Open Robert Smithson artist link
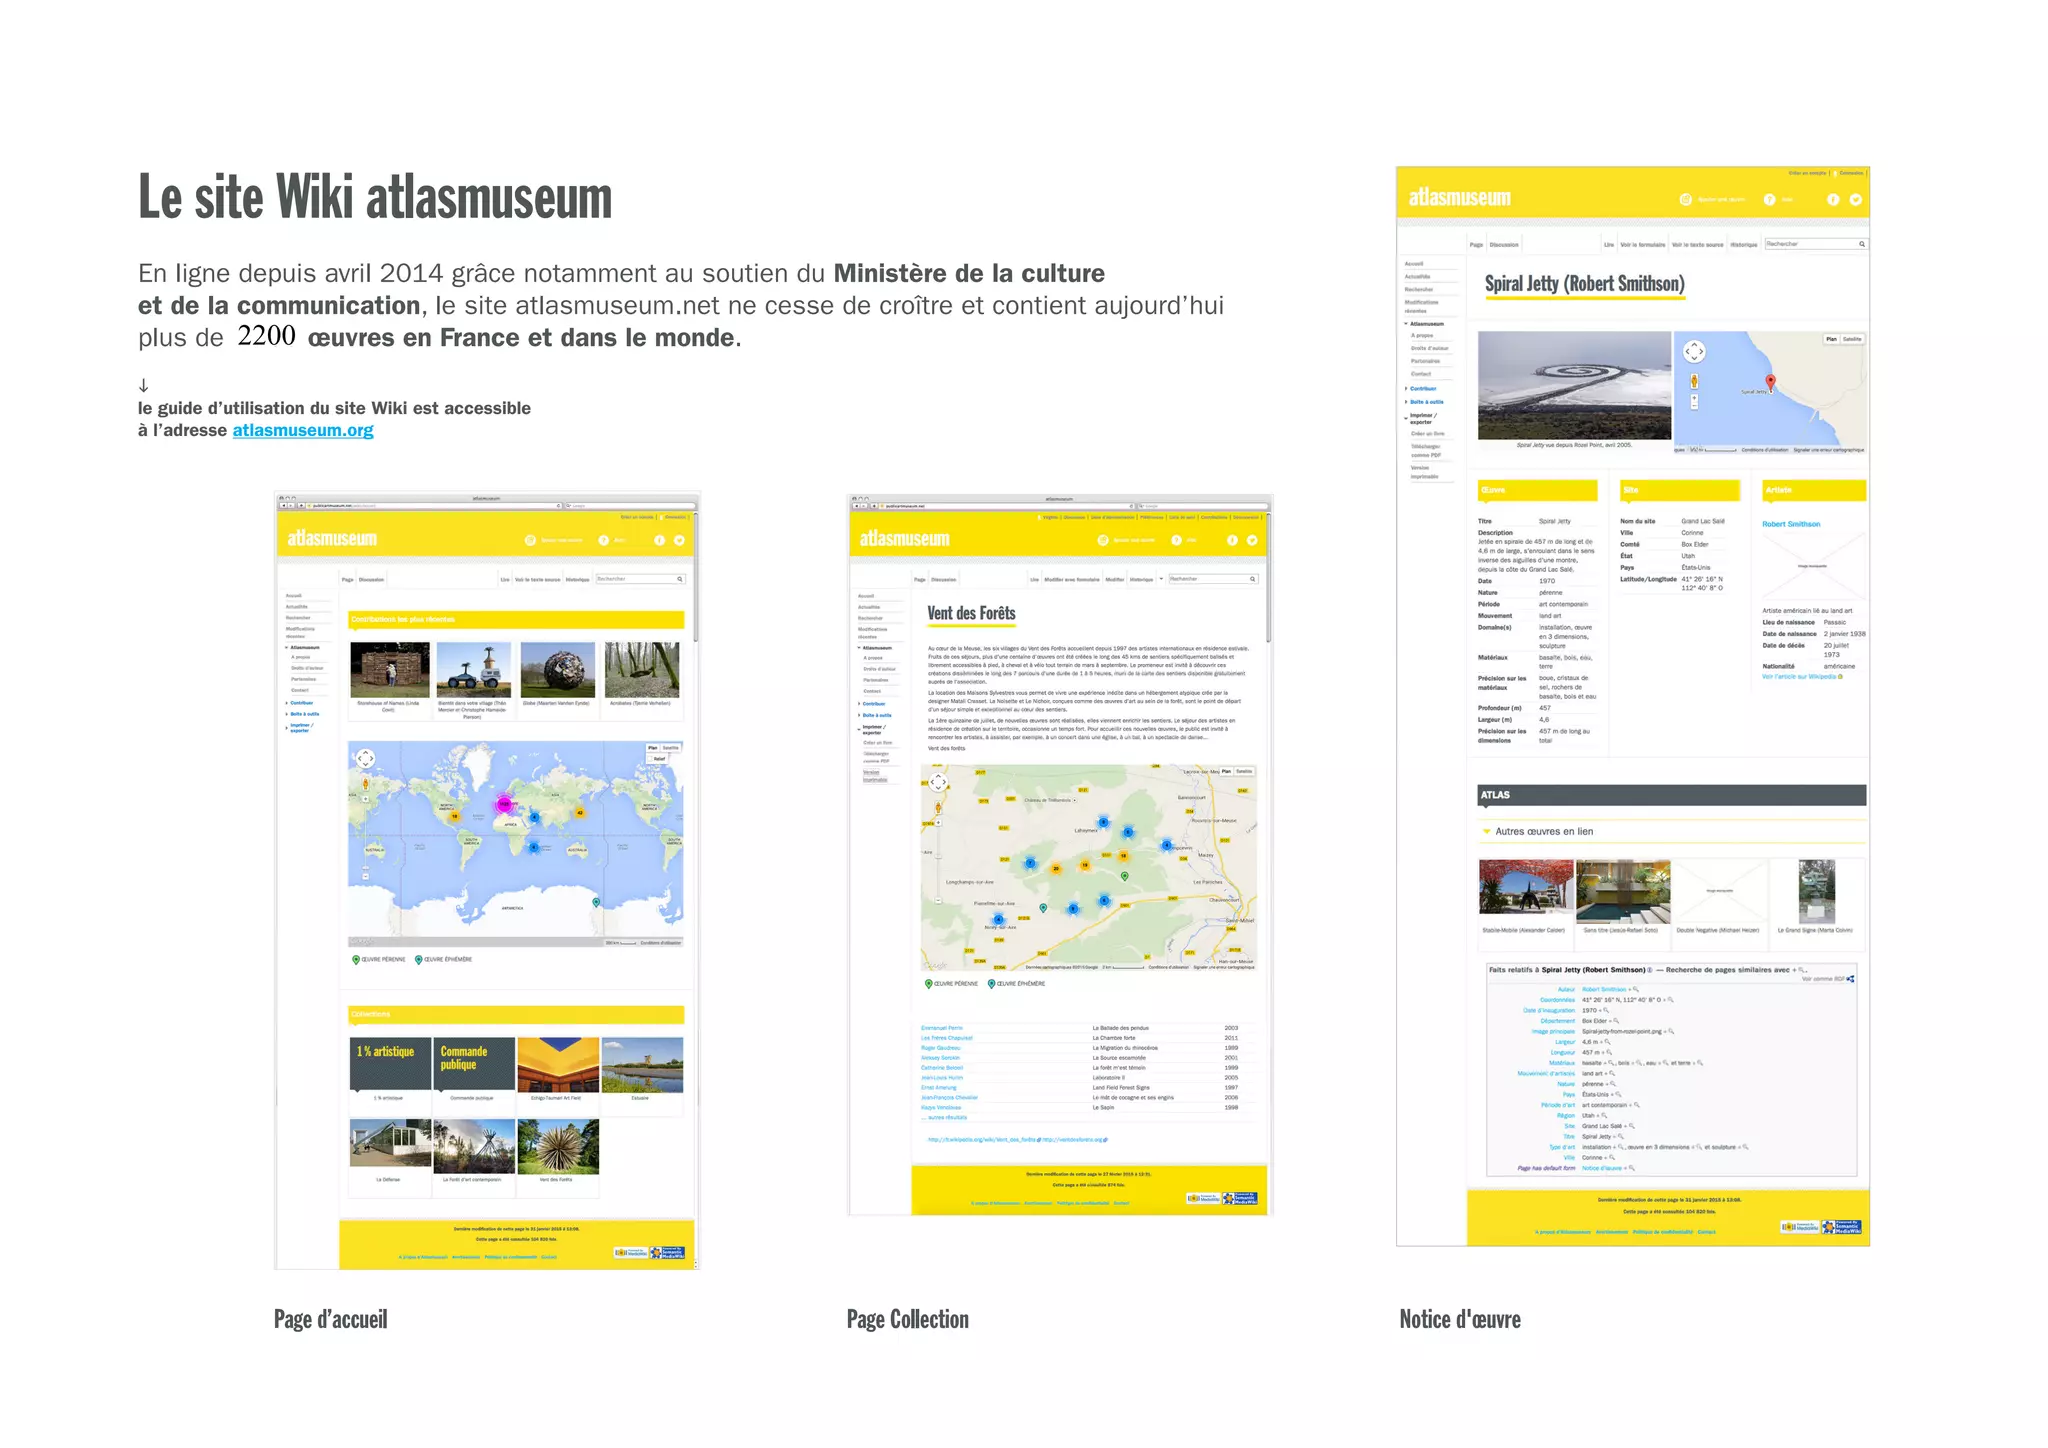This screenshot has height=1448, width=2048. click(x=1791, y=524)
